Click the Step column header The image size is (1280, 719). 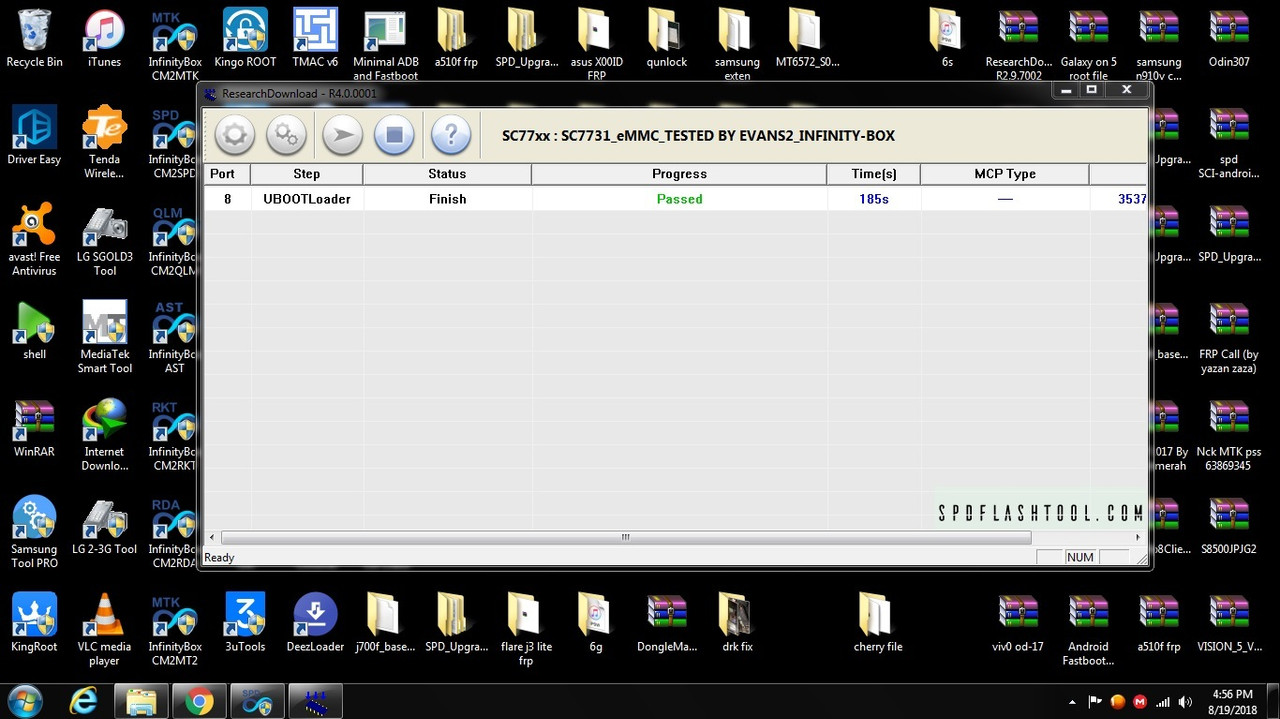click(x=307, y=174)
